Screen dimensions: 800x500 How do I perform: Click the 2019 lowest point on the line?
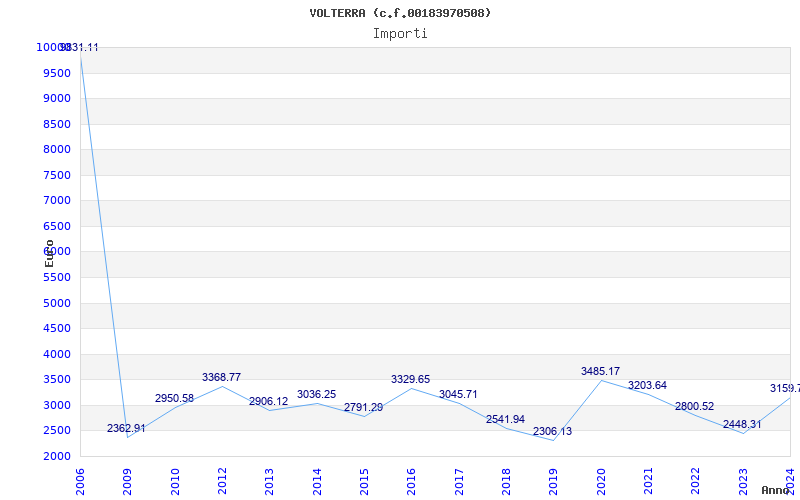[554, 440]
